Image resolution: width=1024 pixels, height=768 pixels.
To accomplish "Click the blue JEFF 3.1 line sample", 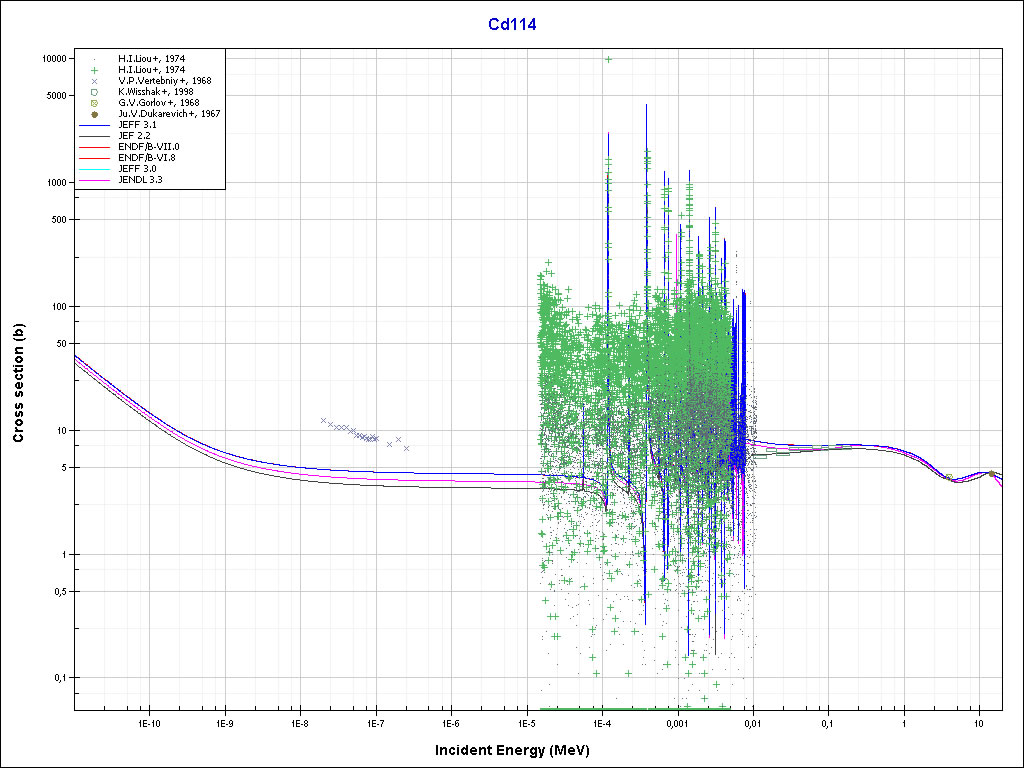I will pos(94,125).
